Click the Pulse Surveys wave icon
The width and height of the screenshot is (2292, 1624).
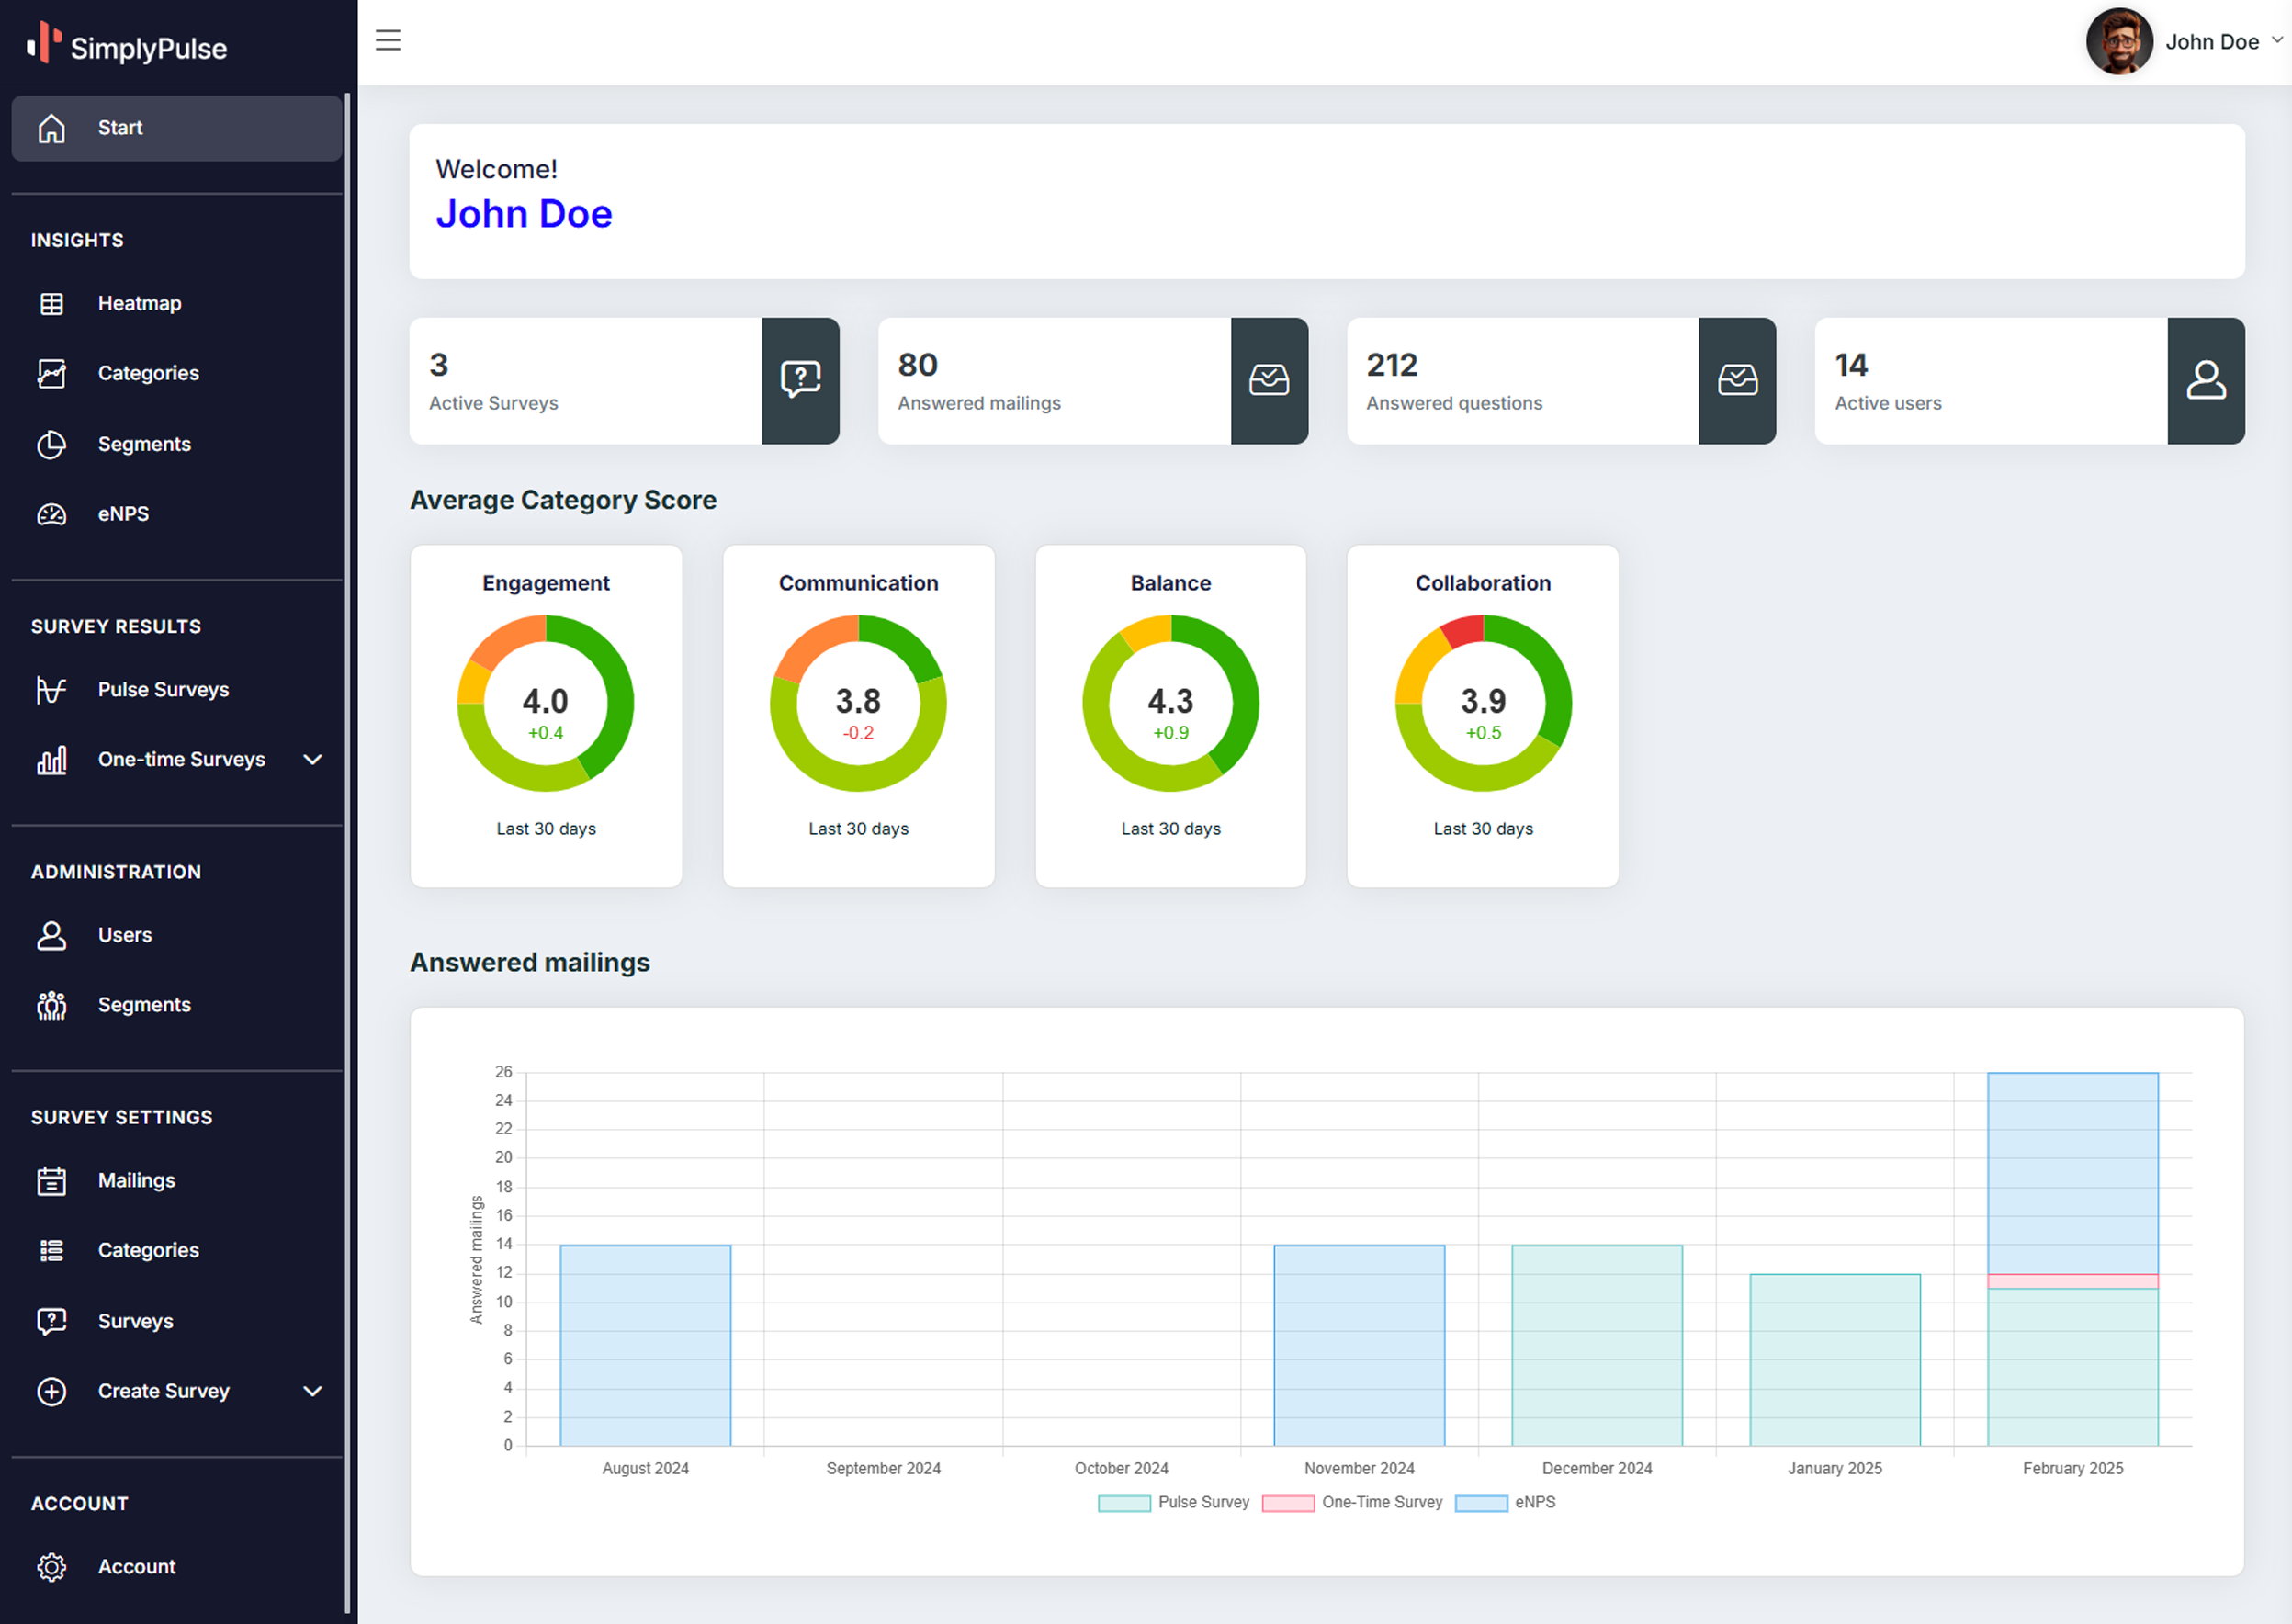click(x=51, y=690)
